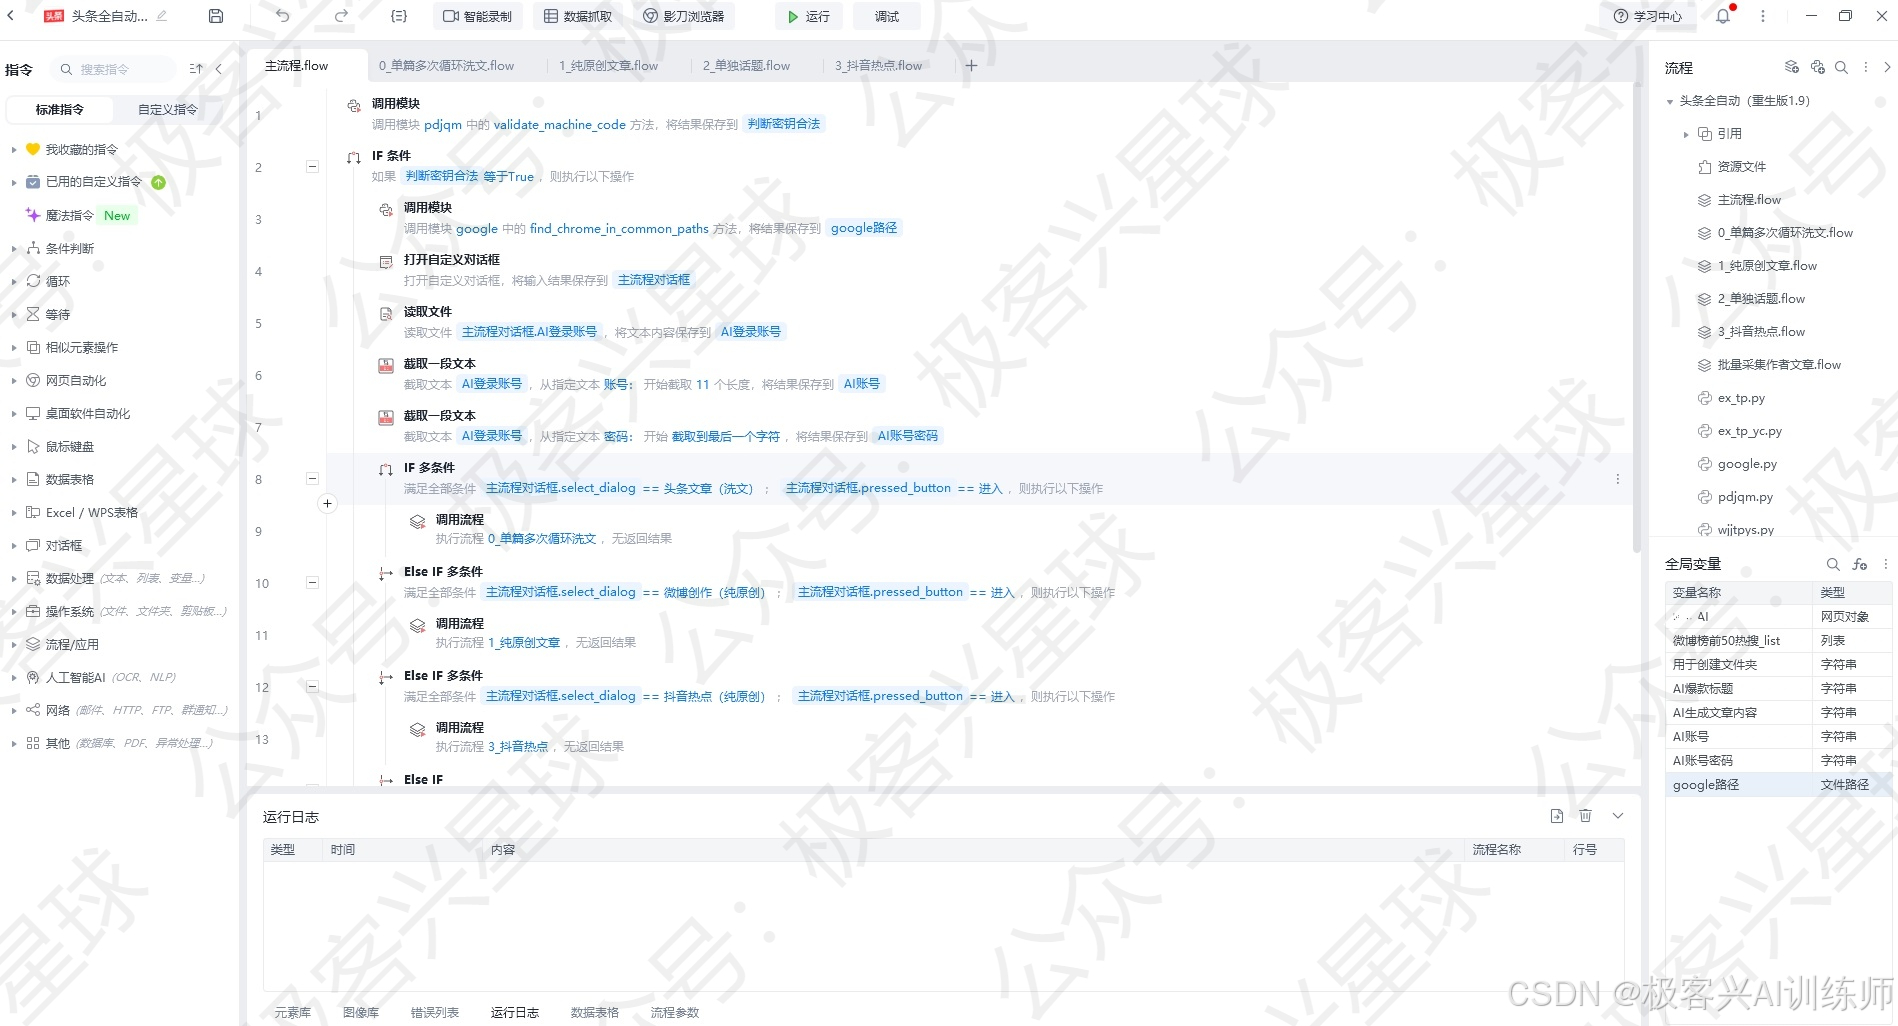Expand the 网页自动化 category
Image resolution: width=1898 pixels, height=1026 pixels.
coord(14,380)
